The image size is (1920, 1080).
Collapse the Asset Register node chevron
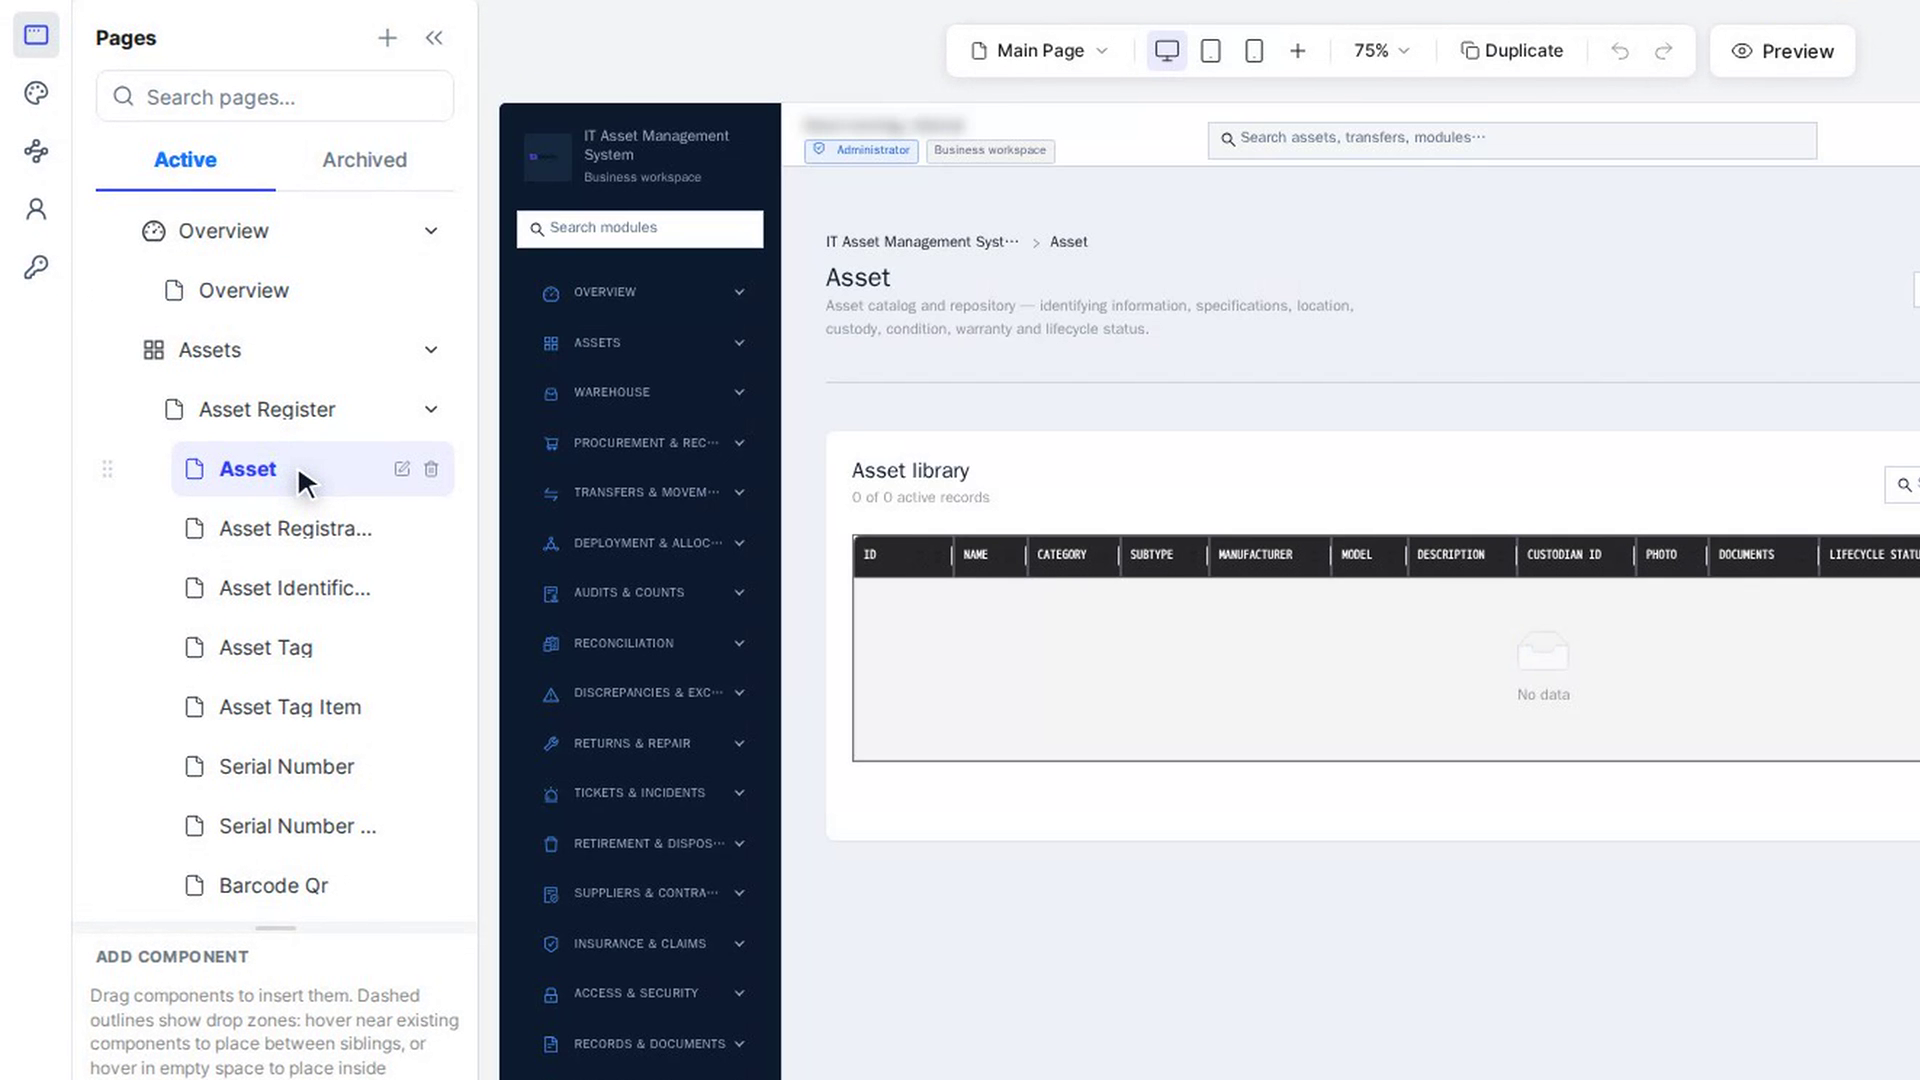coord(431,409)
